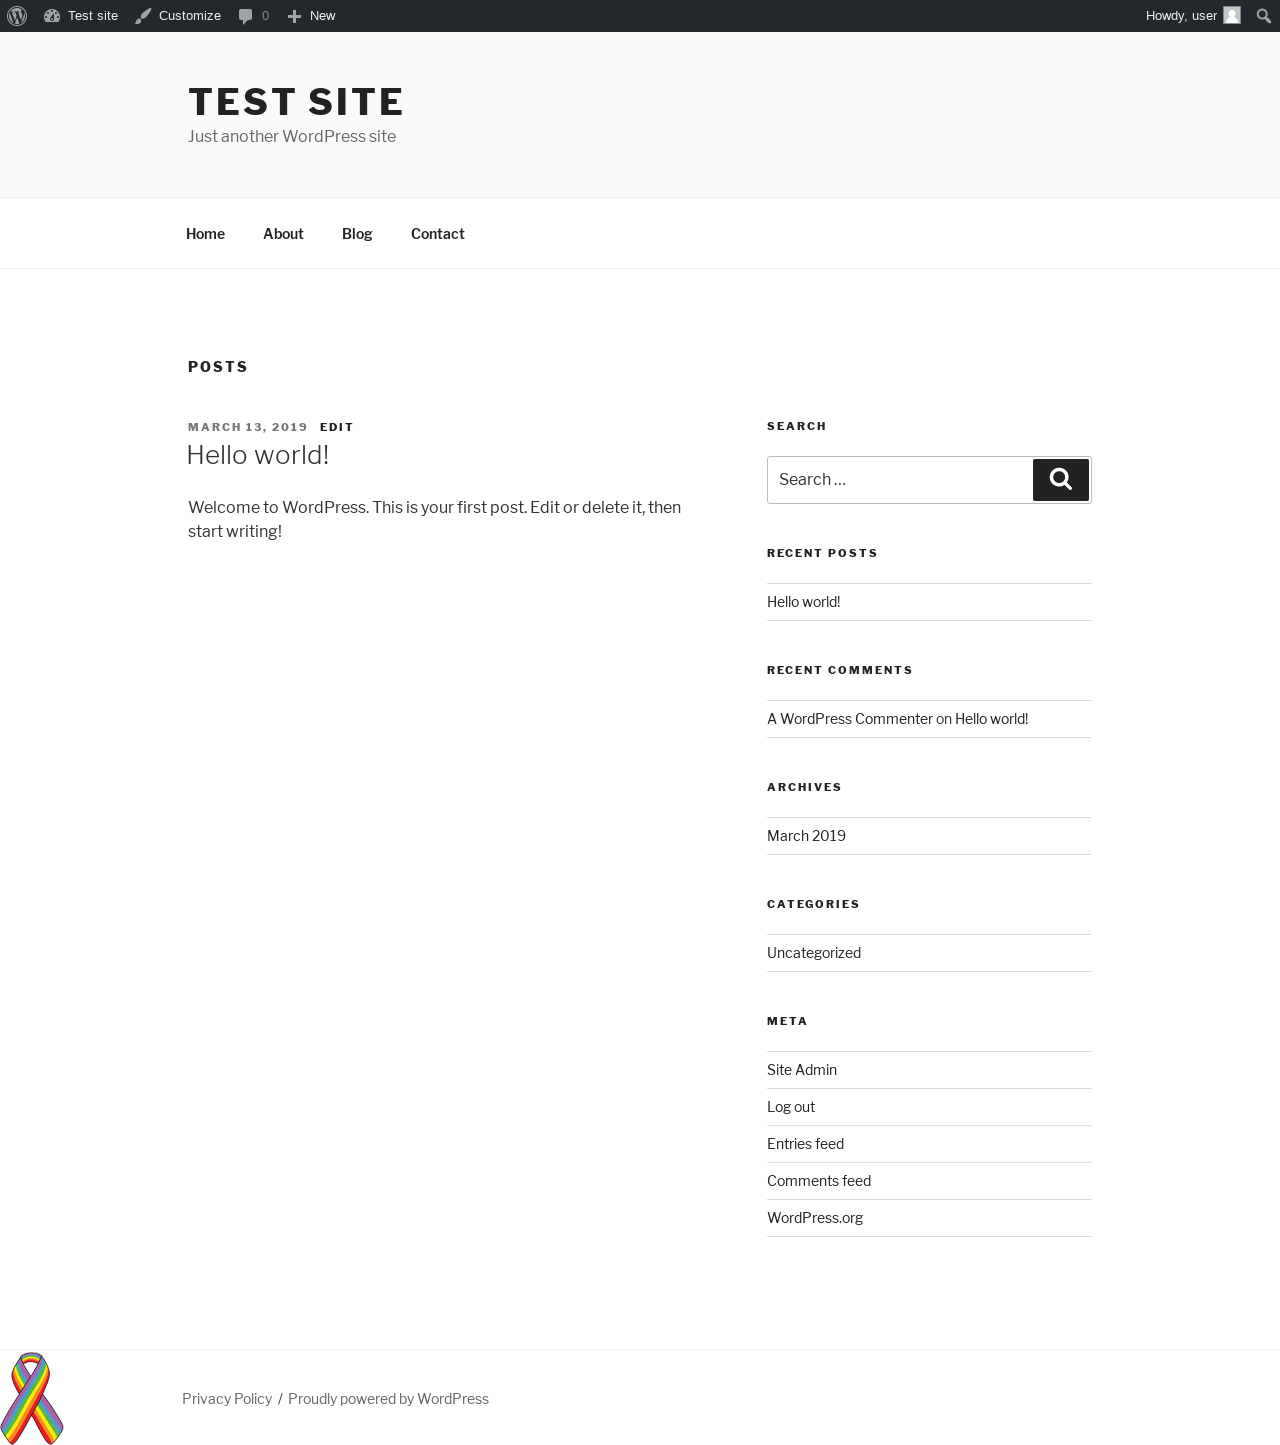This screenshot has width=1280, height=1445.
Task: View comments bubble in admin bar
Action: pos(254,16)
